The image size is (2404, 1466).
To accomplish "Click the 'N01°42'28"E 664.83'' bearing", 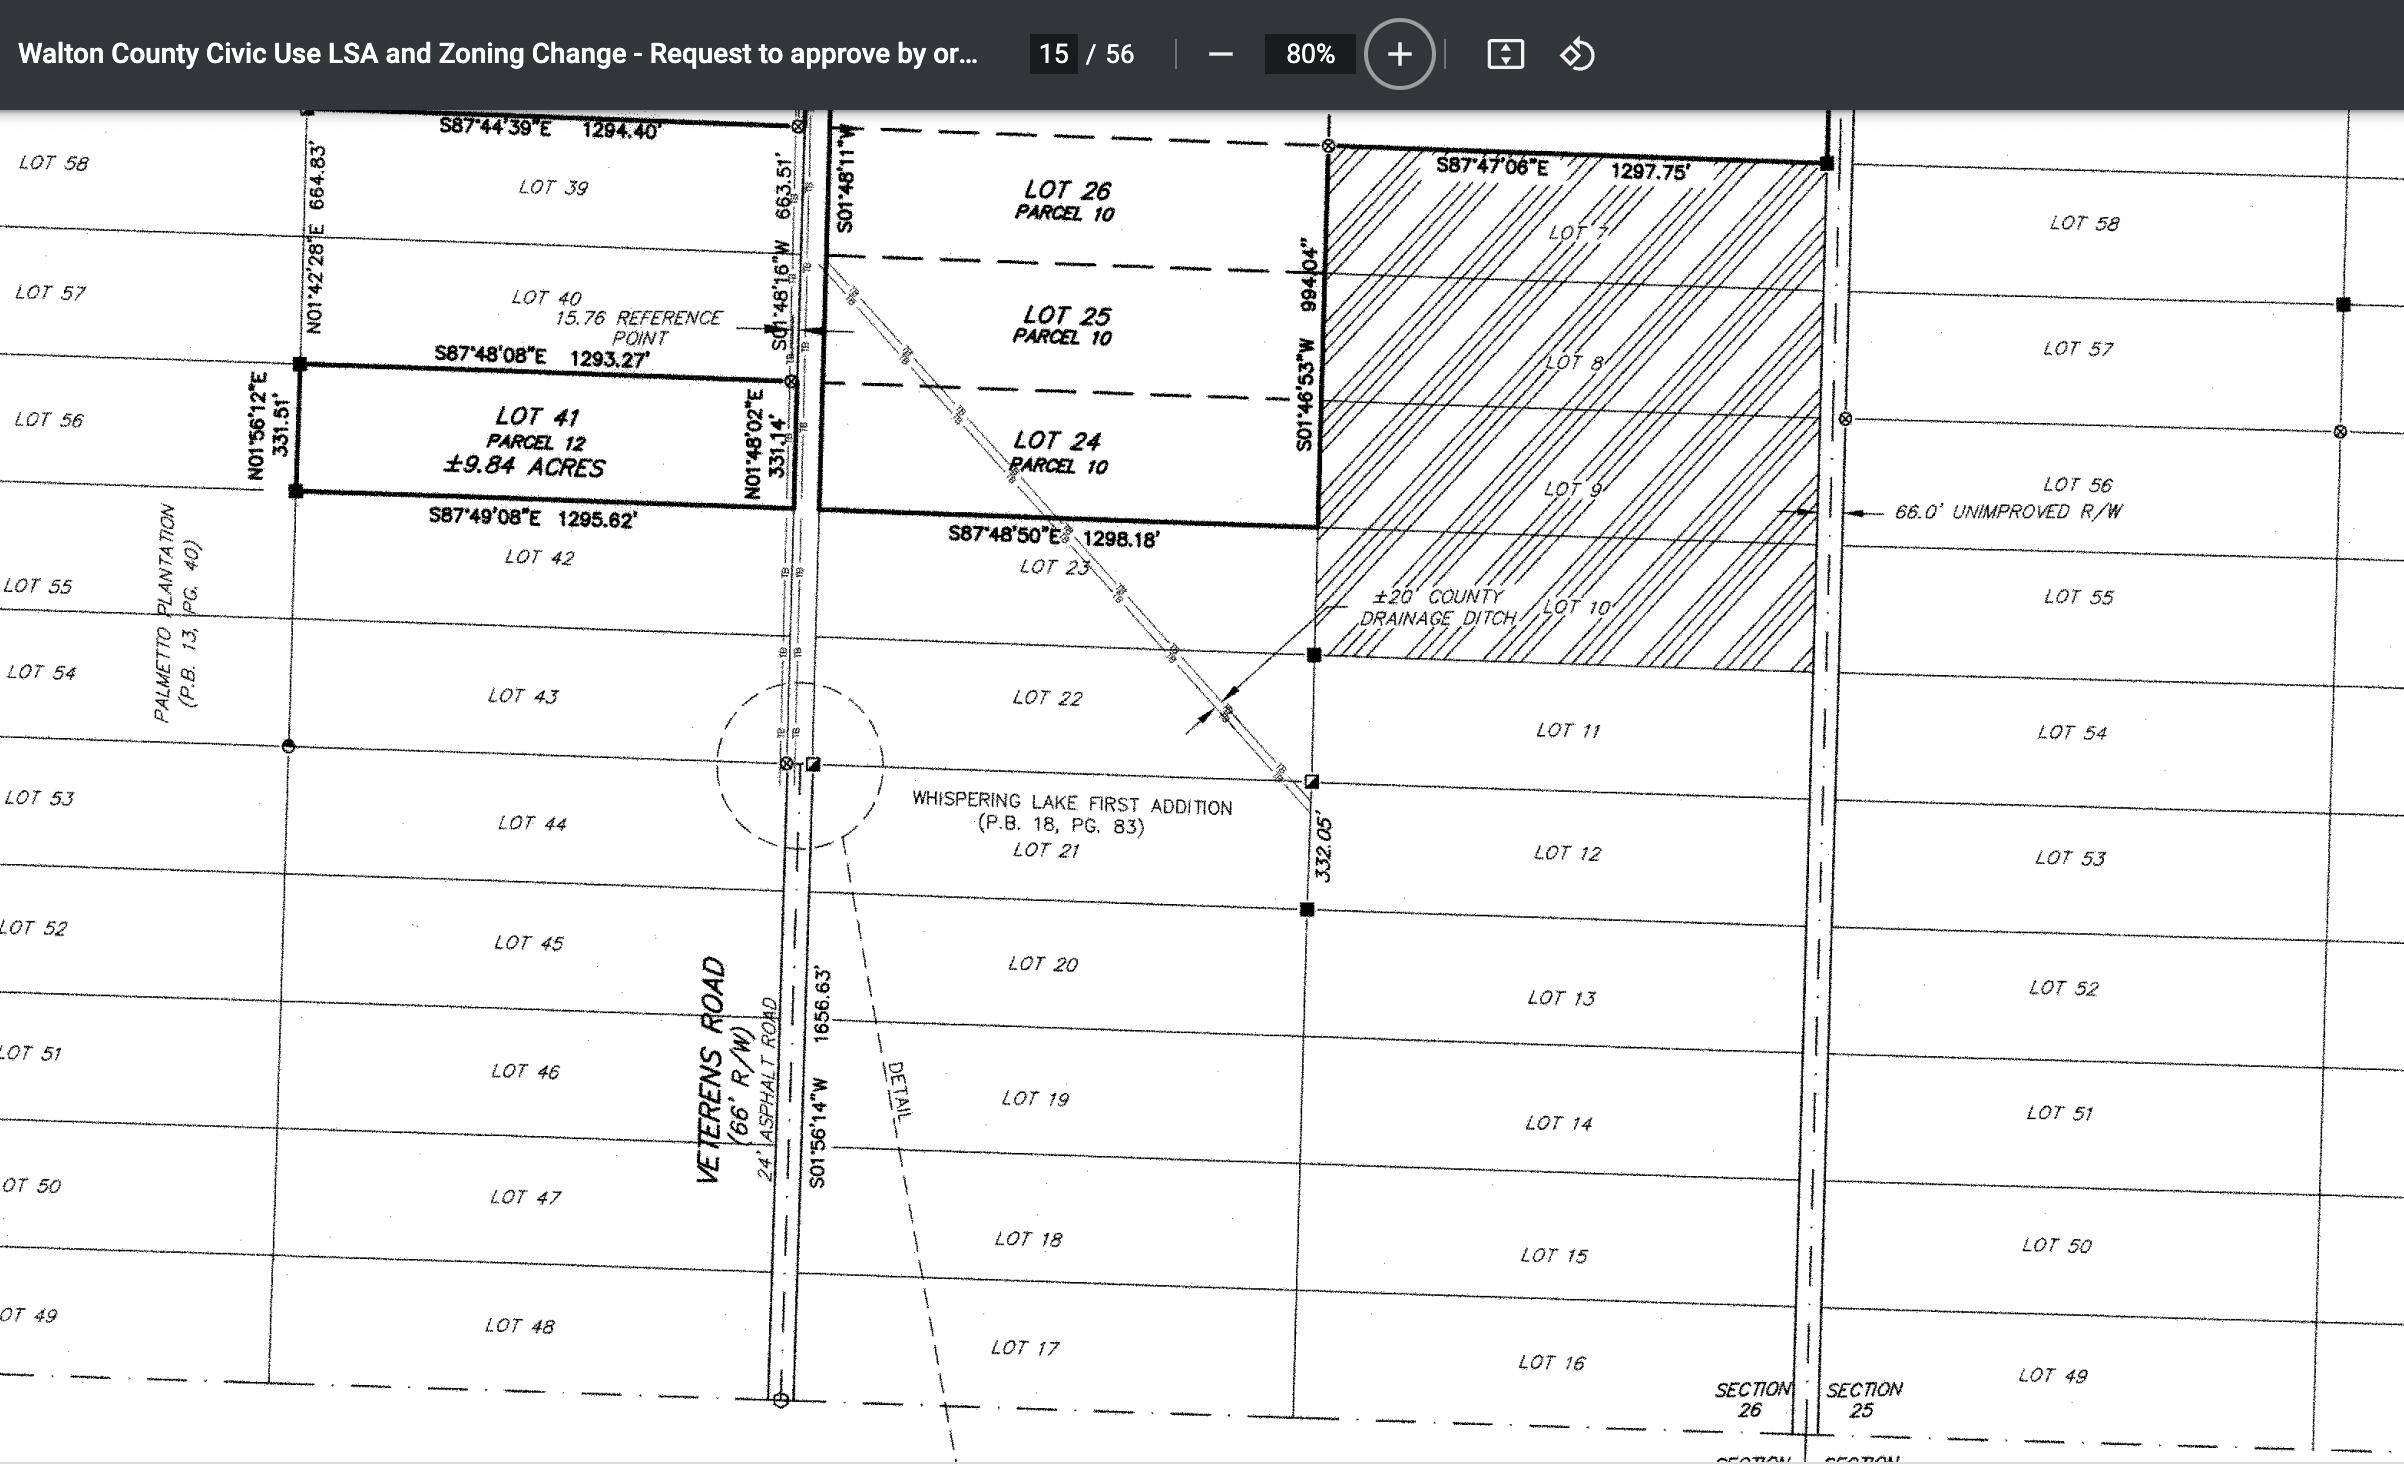I will [316, 238].
